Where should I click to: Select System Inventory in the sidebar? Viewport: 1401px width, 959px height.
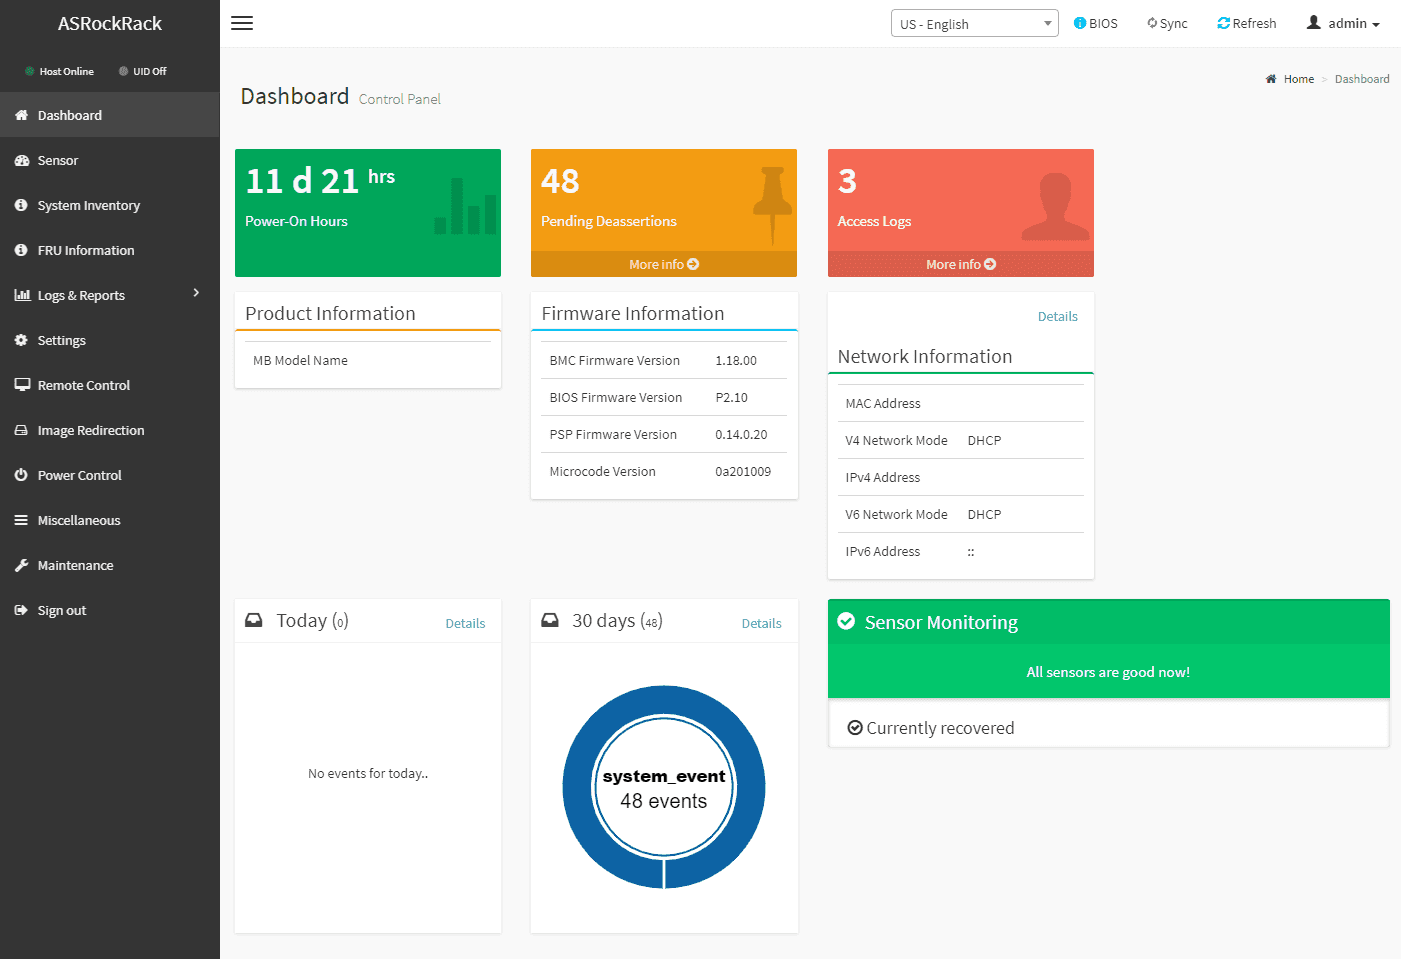point(88,205)
